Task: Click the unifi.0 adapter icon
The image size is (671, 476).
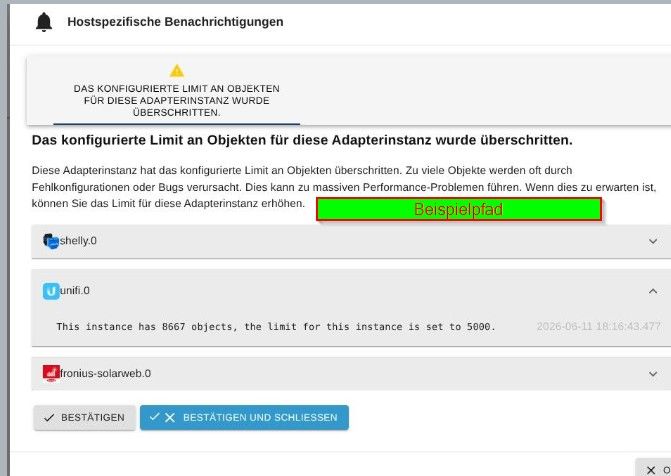Action: tap(51, 291)
